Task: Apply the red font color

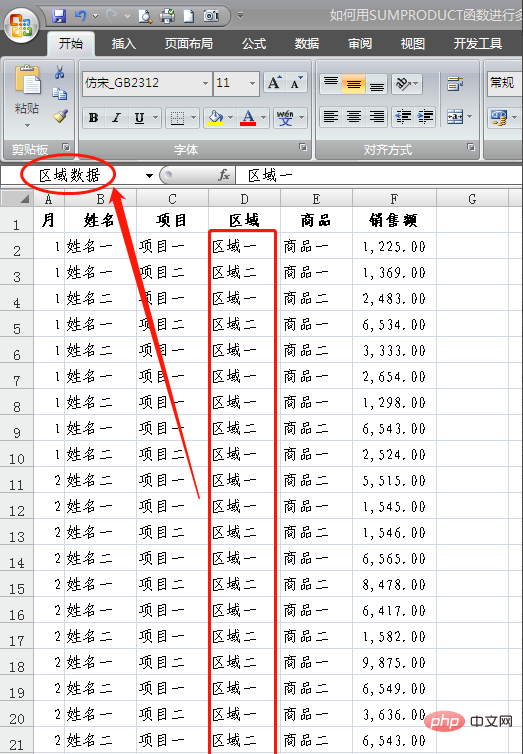Action: [248, 117]
